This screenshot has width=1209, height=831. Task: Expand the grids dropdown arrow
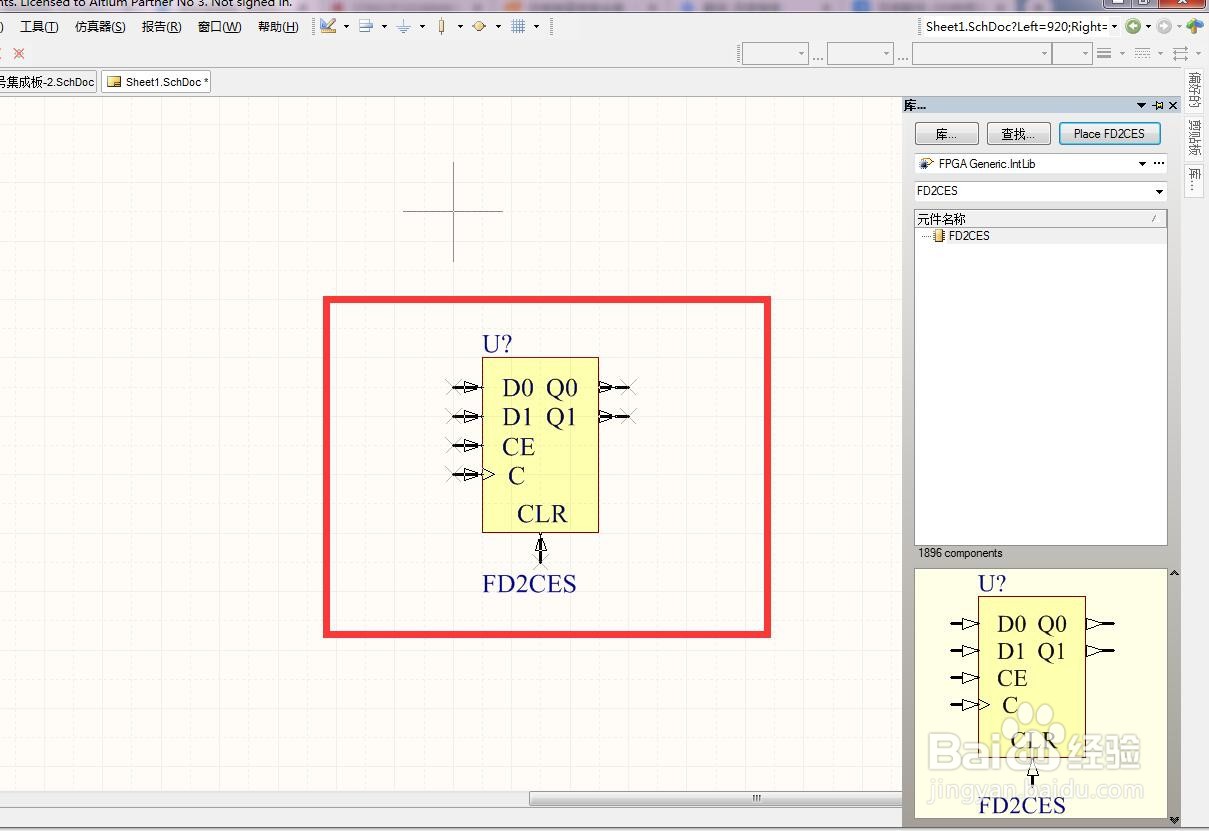(x=536, y=26)
